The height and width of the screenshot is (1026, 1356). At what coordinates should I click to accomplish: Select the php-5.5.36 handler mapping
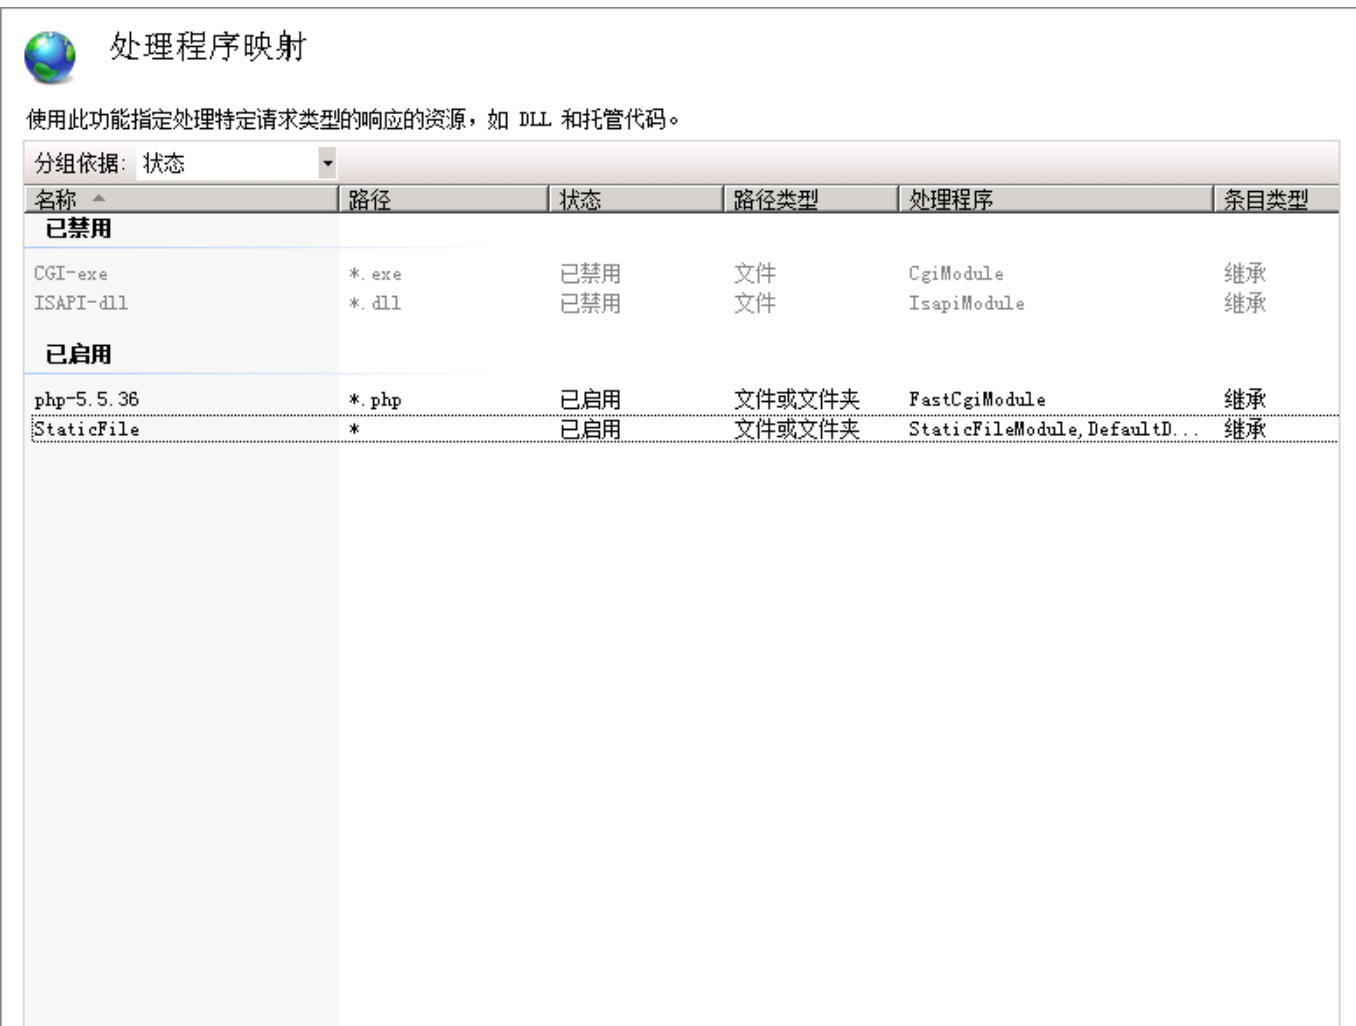point(87,399)
